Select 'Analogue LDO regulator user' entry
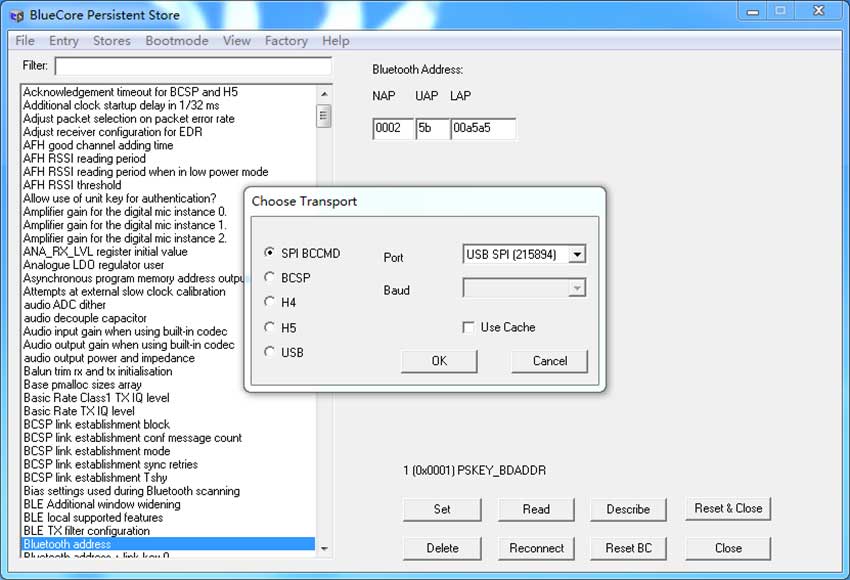The image size is (850, 580). point(94,265)
